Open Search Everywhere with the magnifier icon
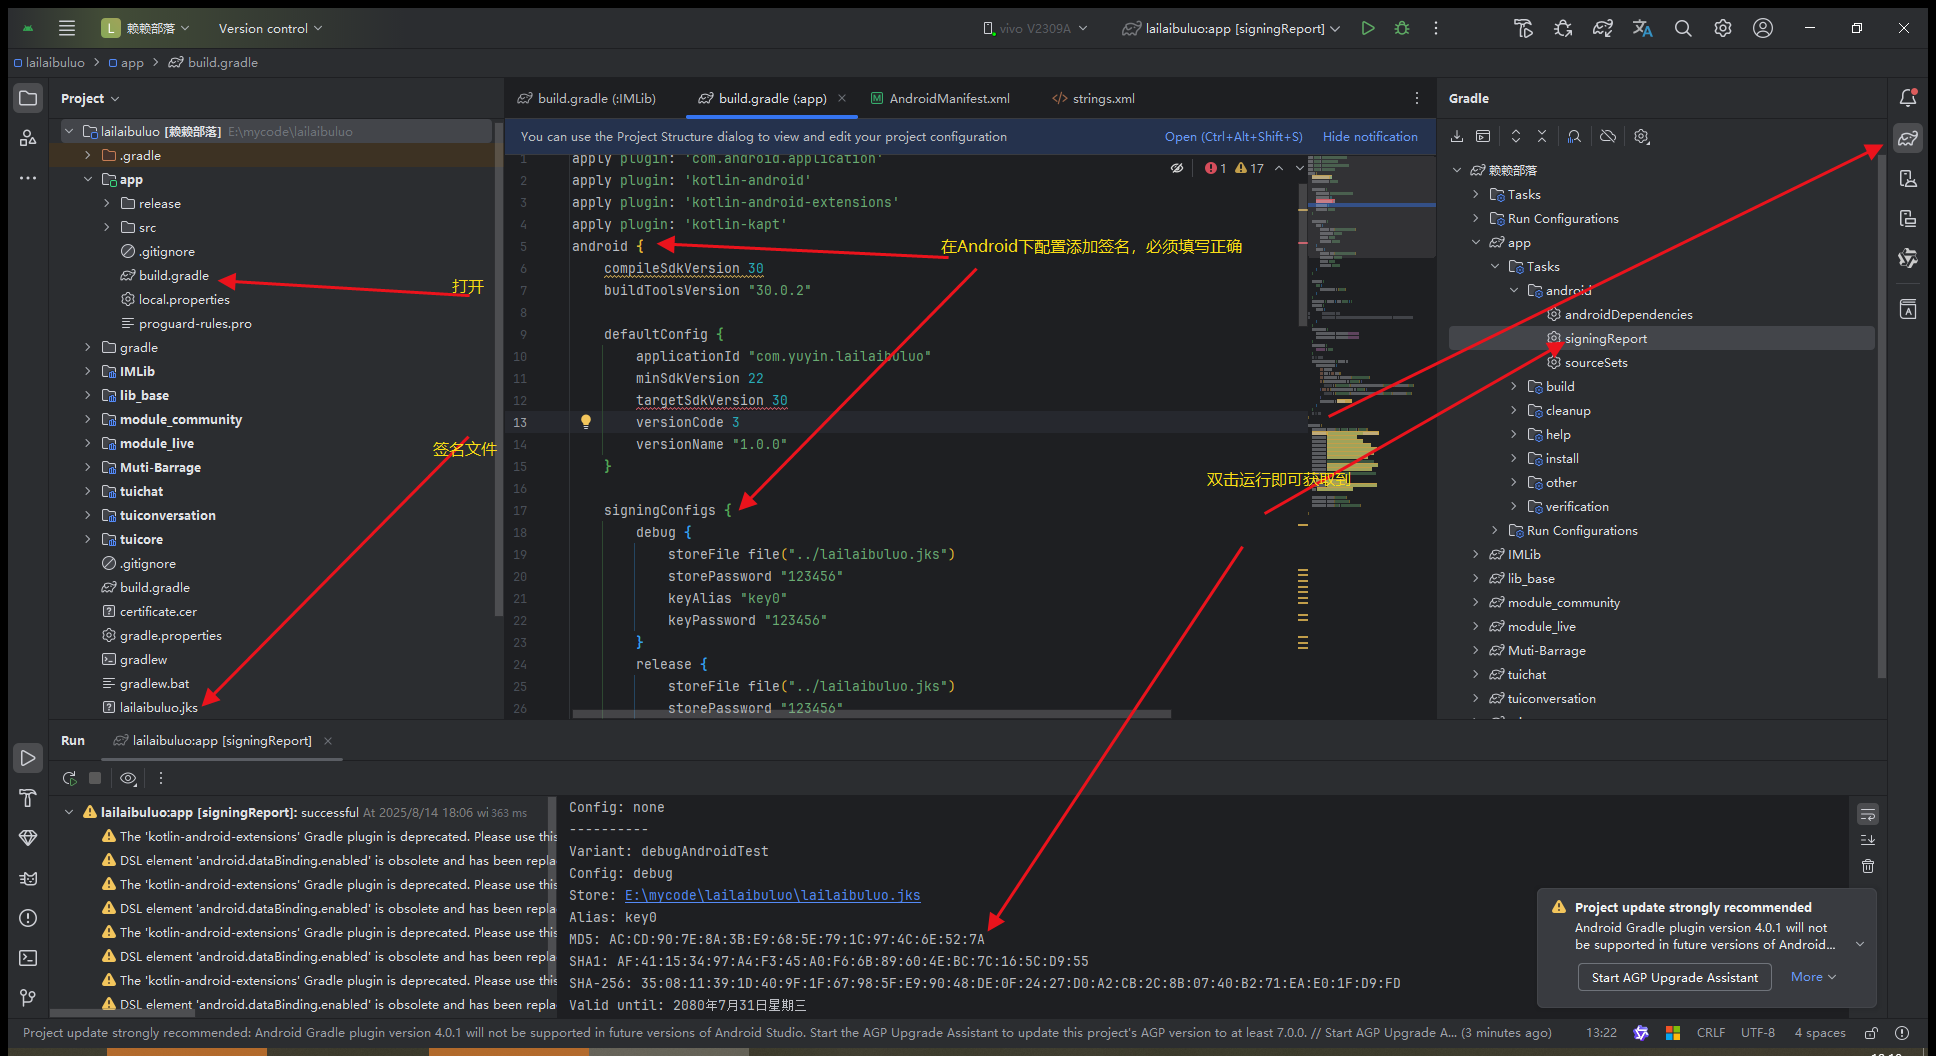Image resolution: width=1936 pixels, height=1056 pixels. [x=1683, y=28]
